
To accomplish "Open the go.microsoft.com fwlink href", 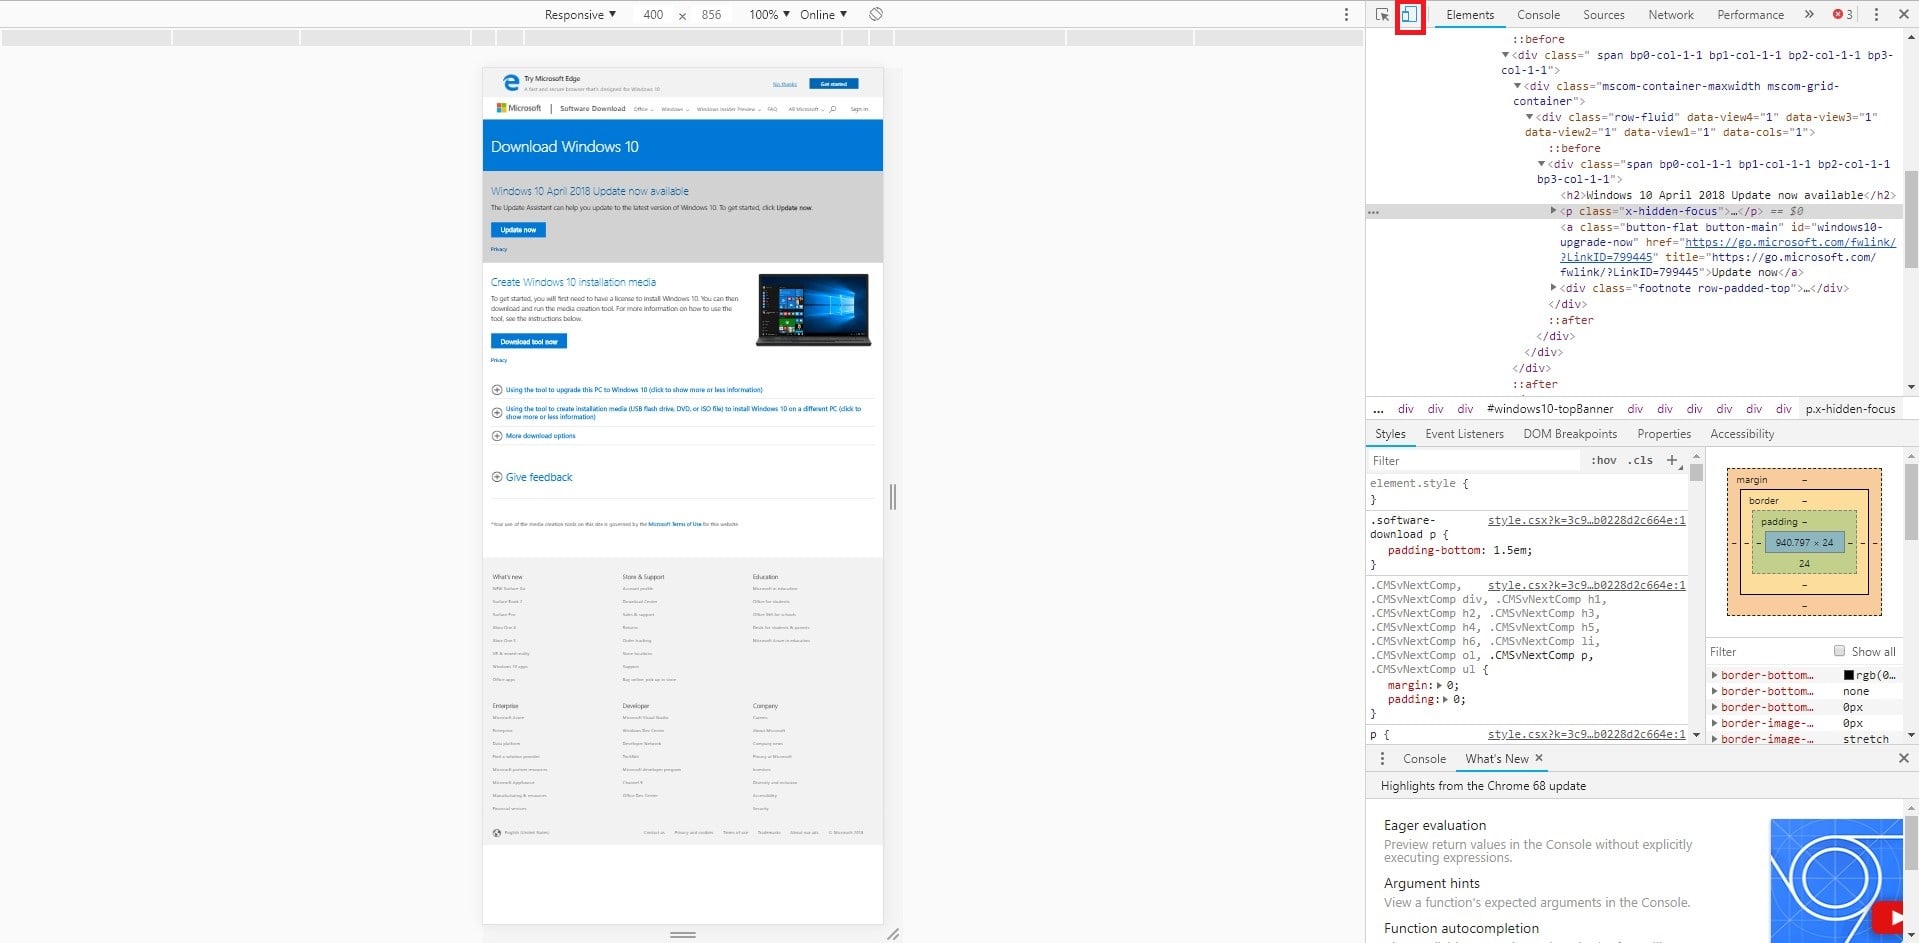I will (1728, 250).
